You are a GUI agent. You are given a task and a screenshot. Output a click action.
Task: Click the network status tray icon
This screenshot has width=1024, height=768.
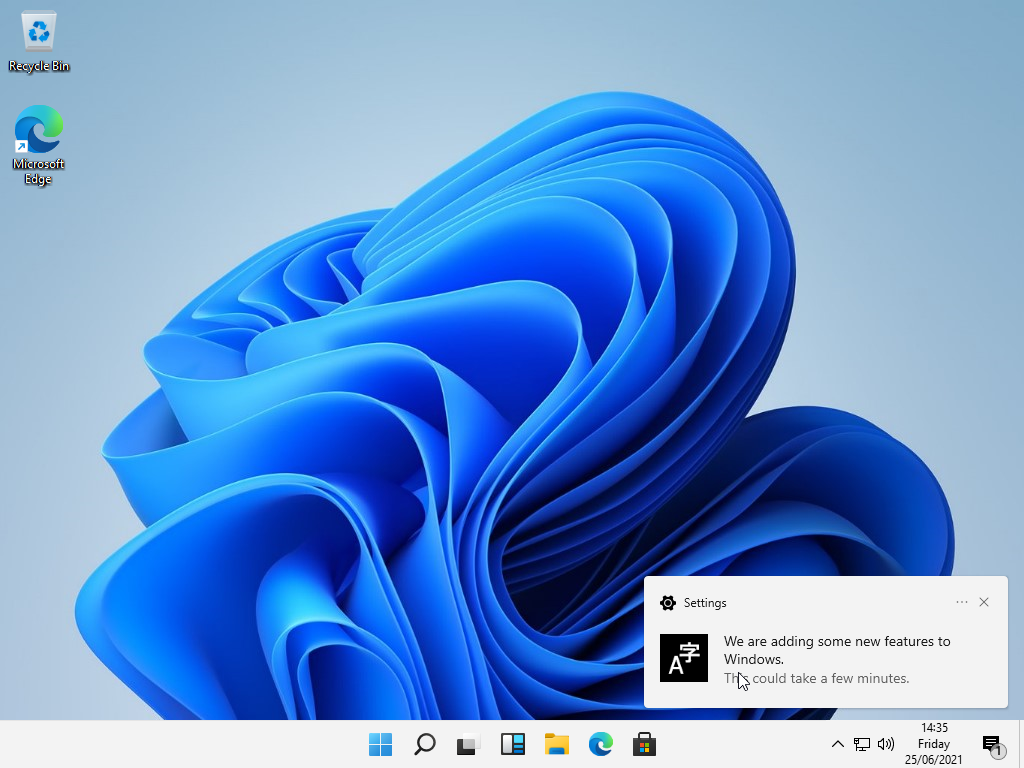click(x=862, y=744)
